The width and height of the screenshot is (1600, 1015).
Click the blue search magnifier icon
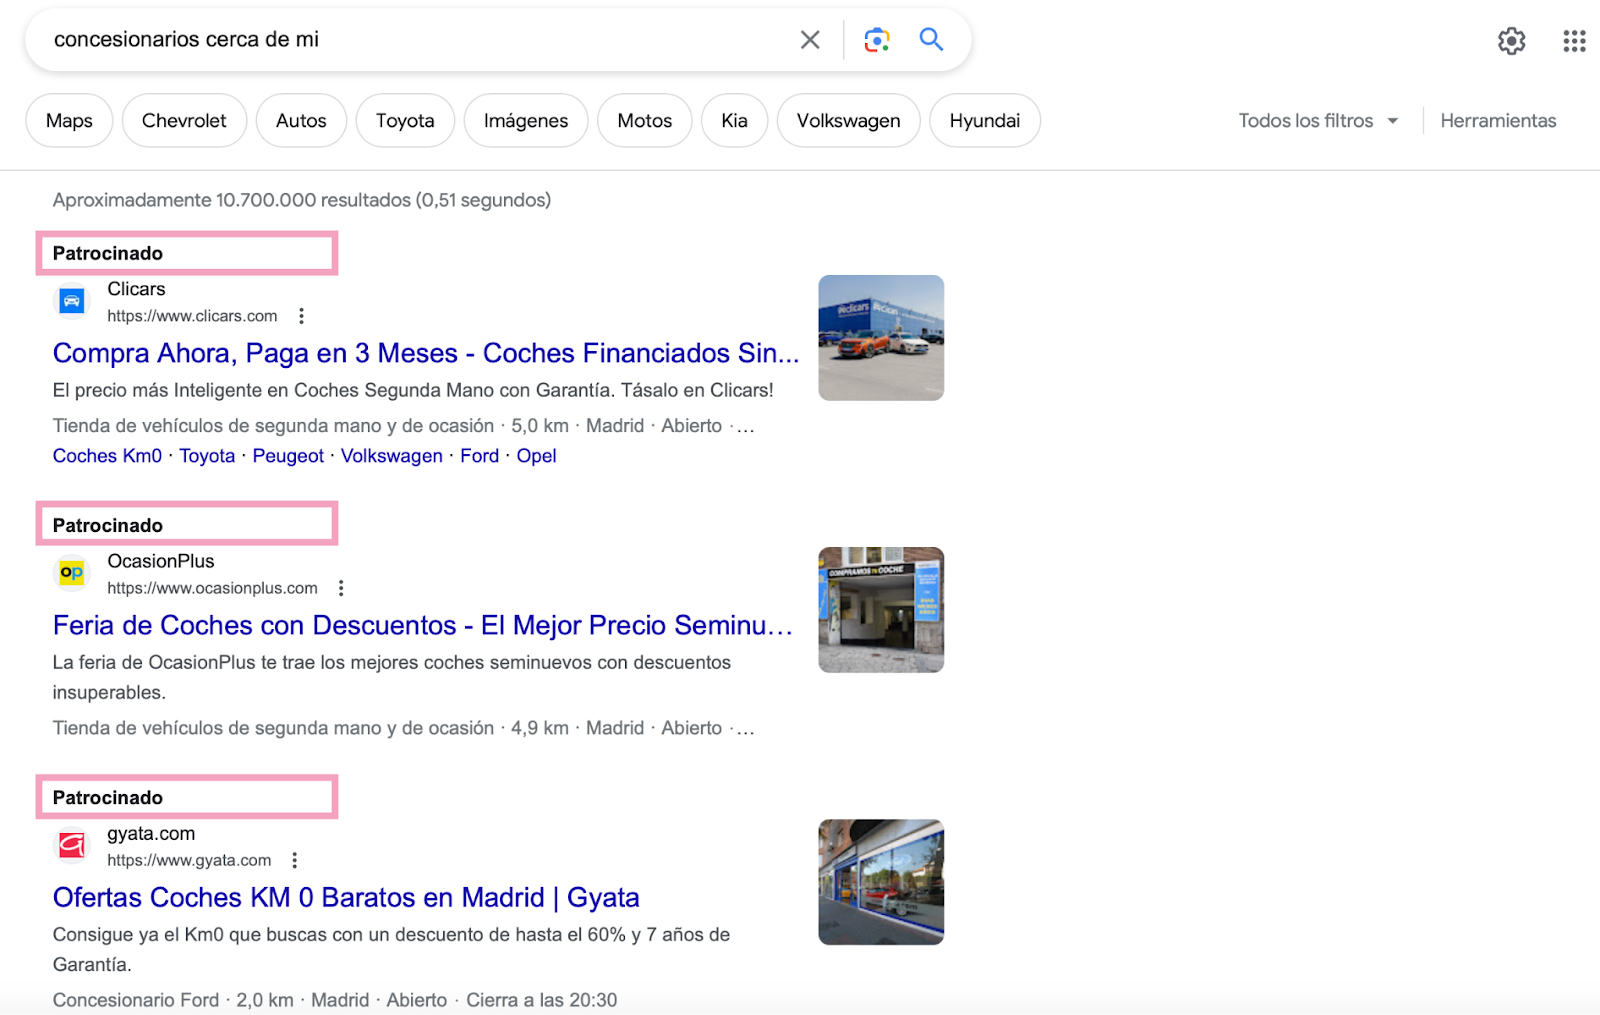tap(930, 39)
